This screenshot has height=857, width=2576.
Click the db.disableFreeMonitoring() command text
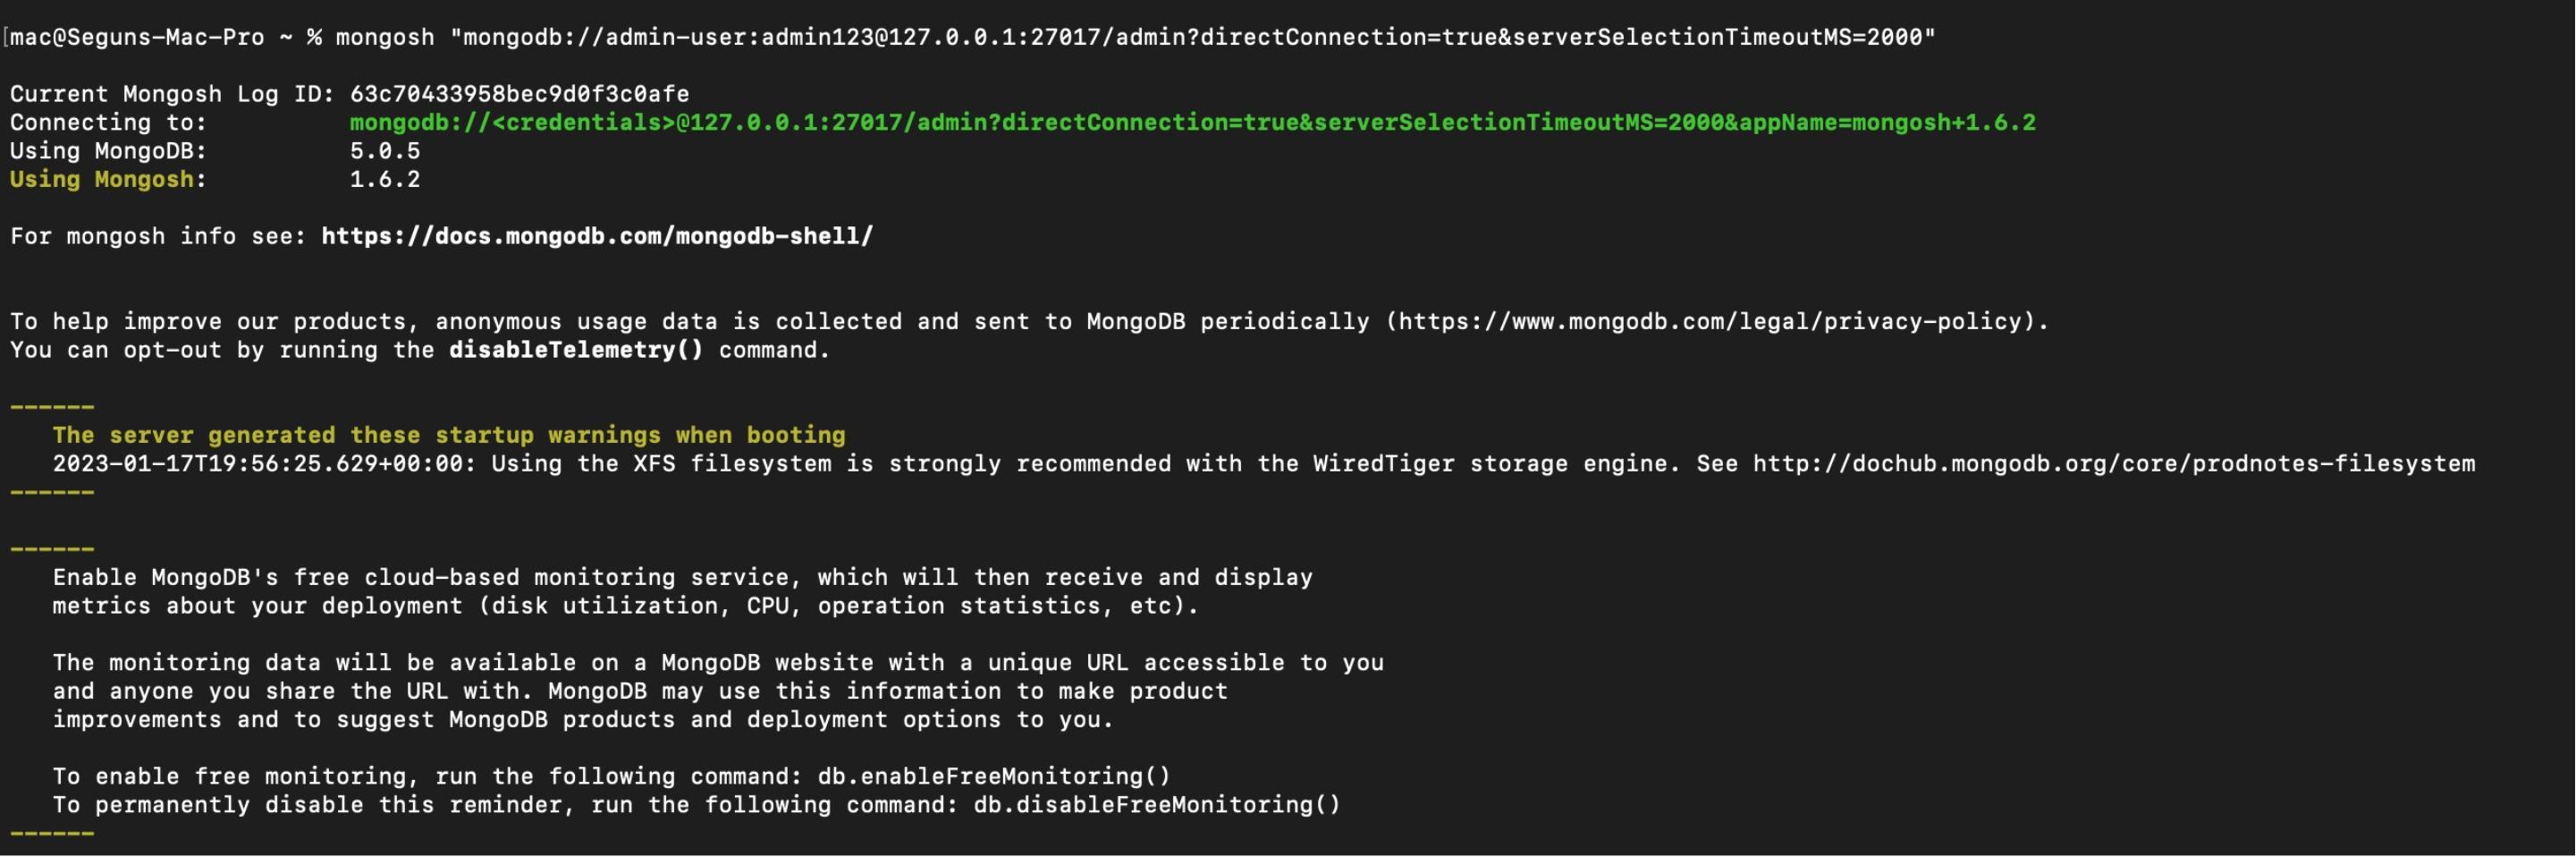click(1156, 805)
